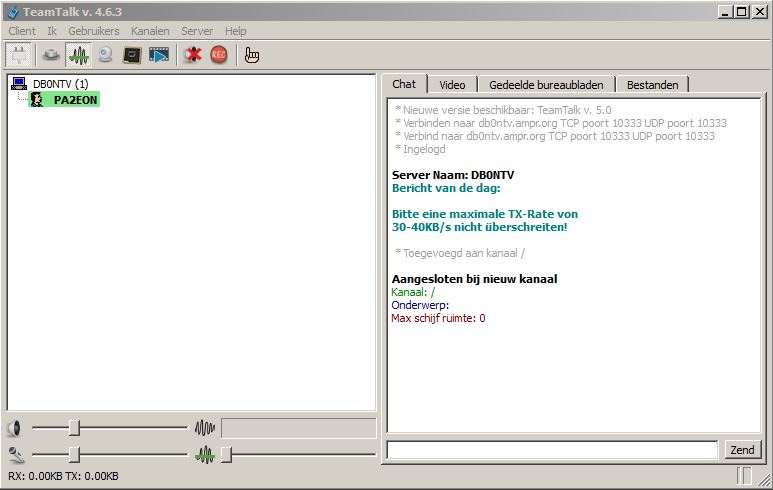Open the Help menu
Viewport: 773px width, 490px height.
(x=236, y=31)
